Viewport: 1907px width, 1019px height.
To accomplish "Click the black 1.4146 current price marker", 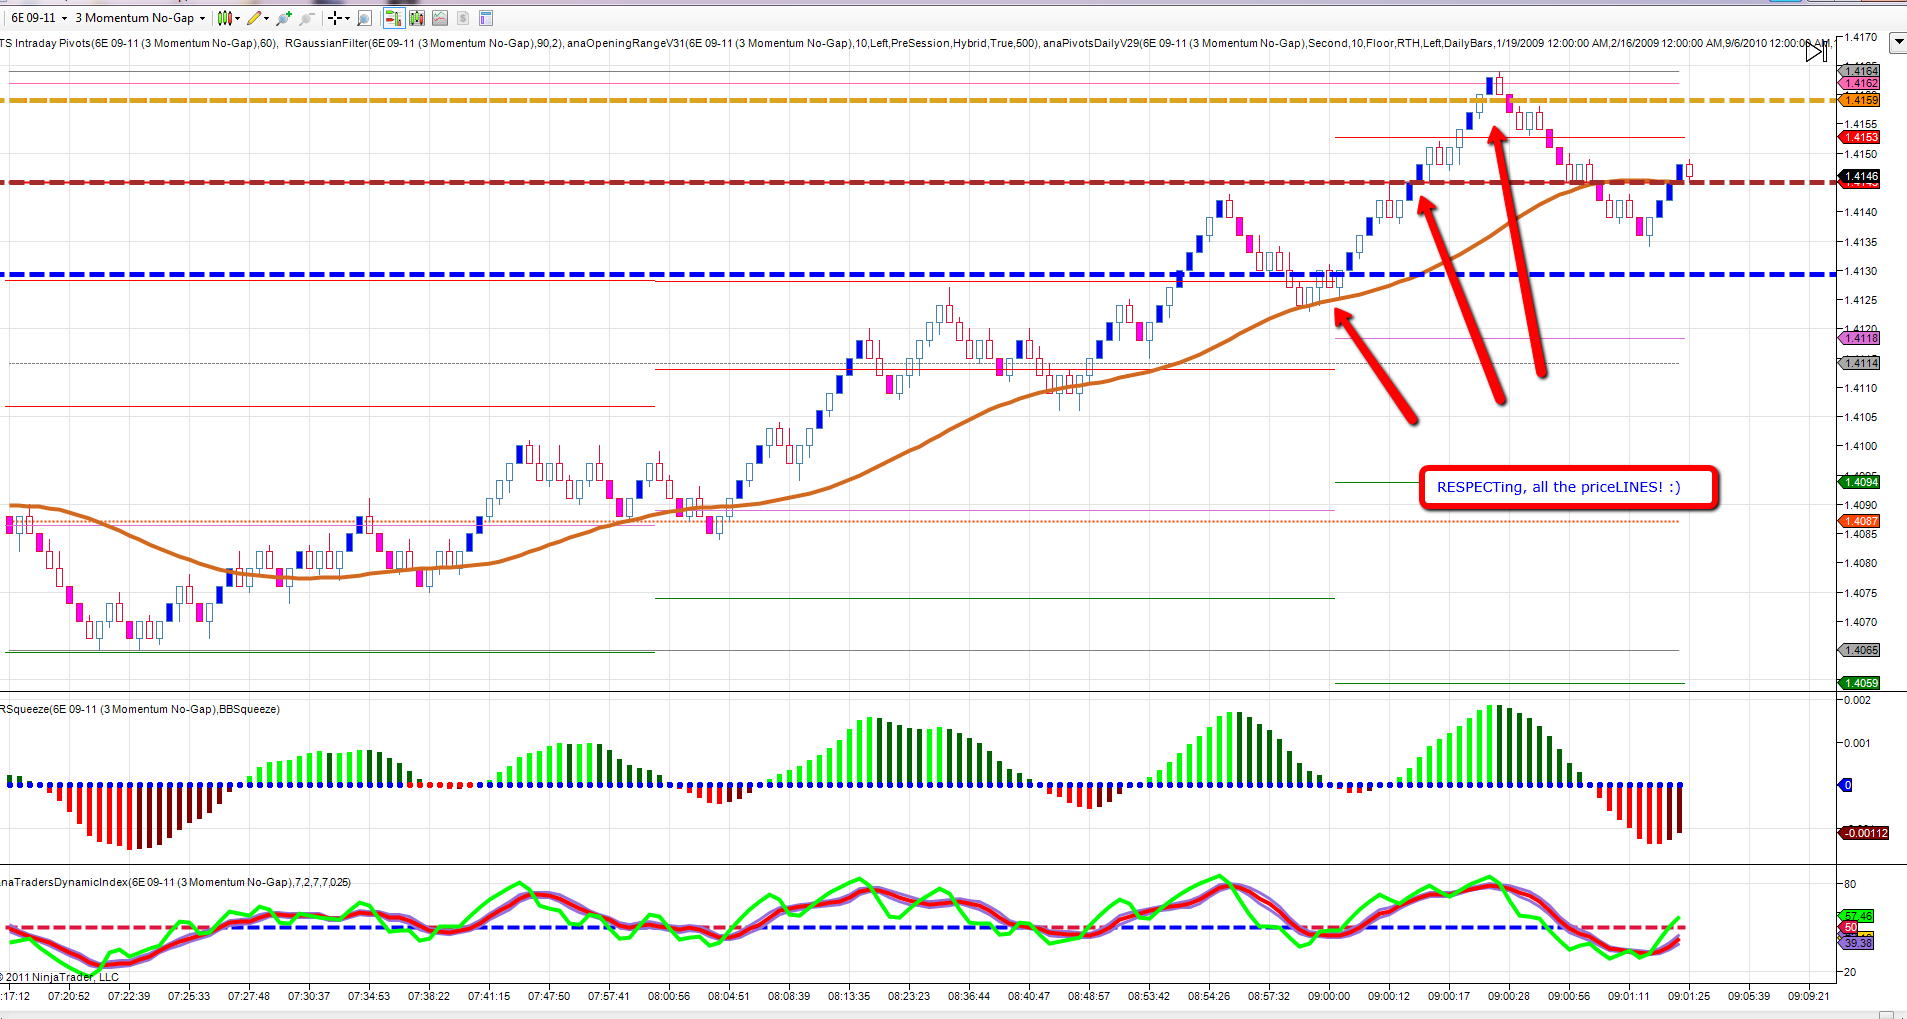I will pos(1860,176).
